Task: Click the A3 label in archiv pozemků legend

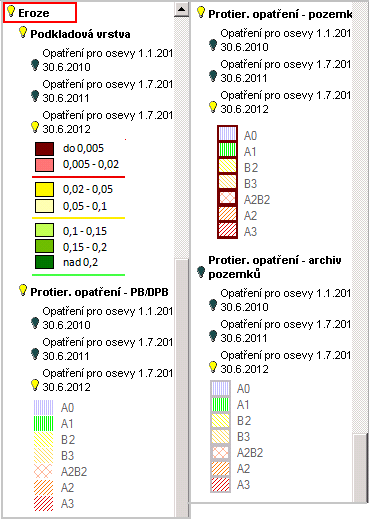Action: click(x=243, y=485)
